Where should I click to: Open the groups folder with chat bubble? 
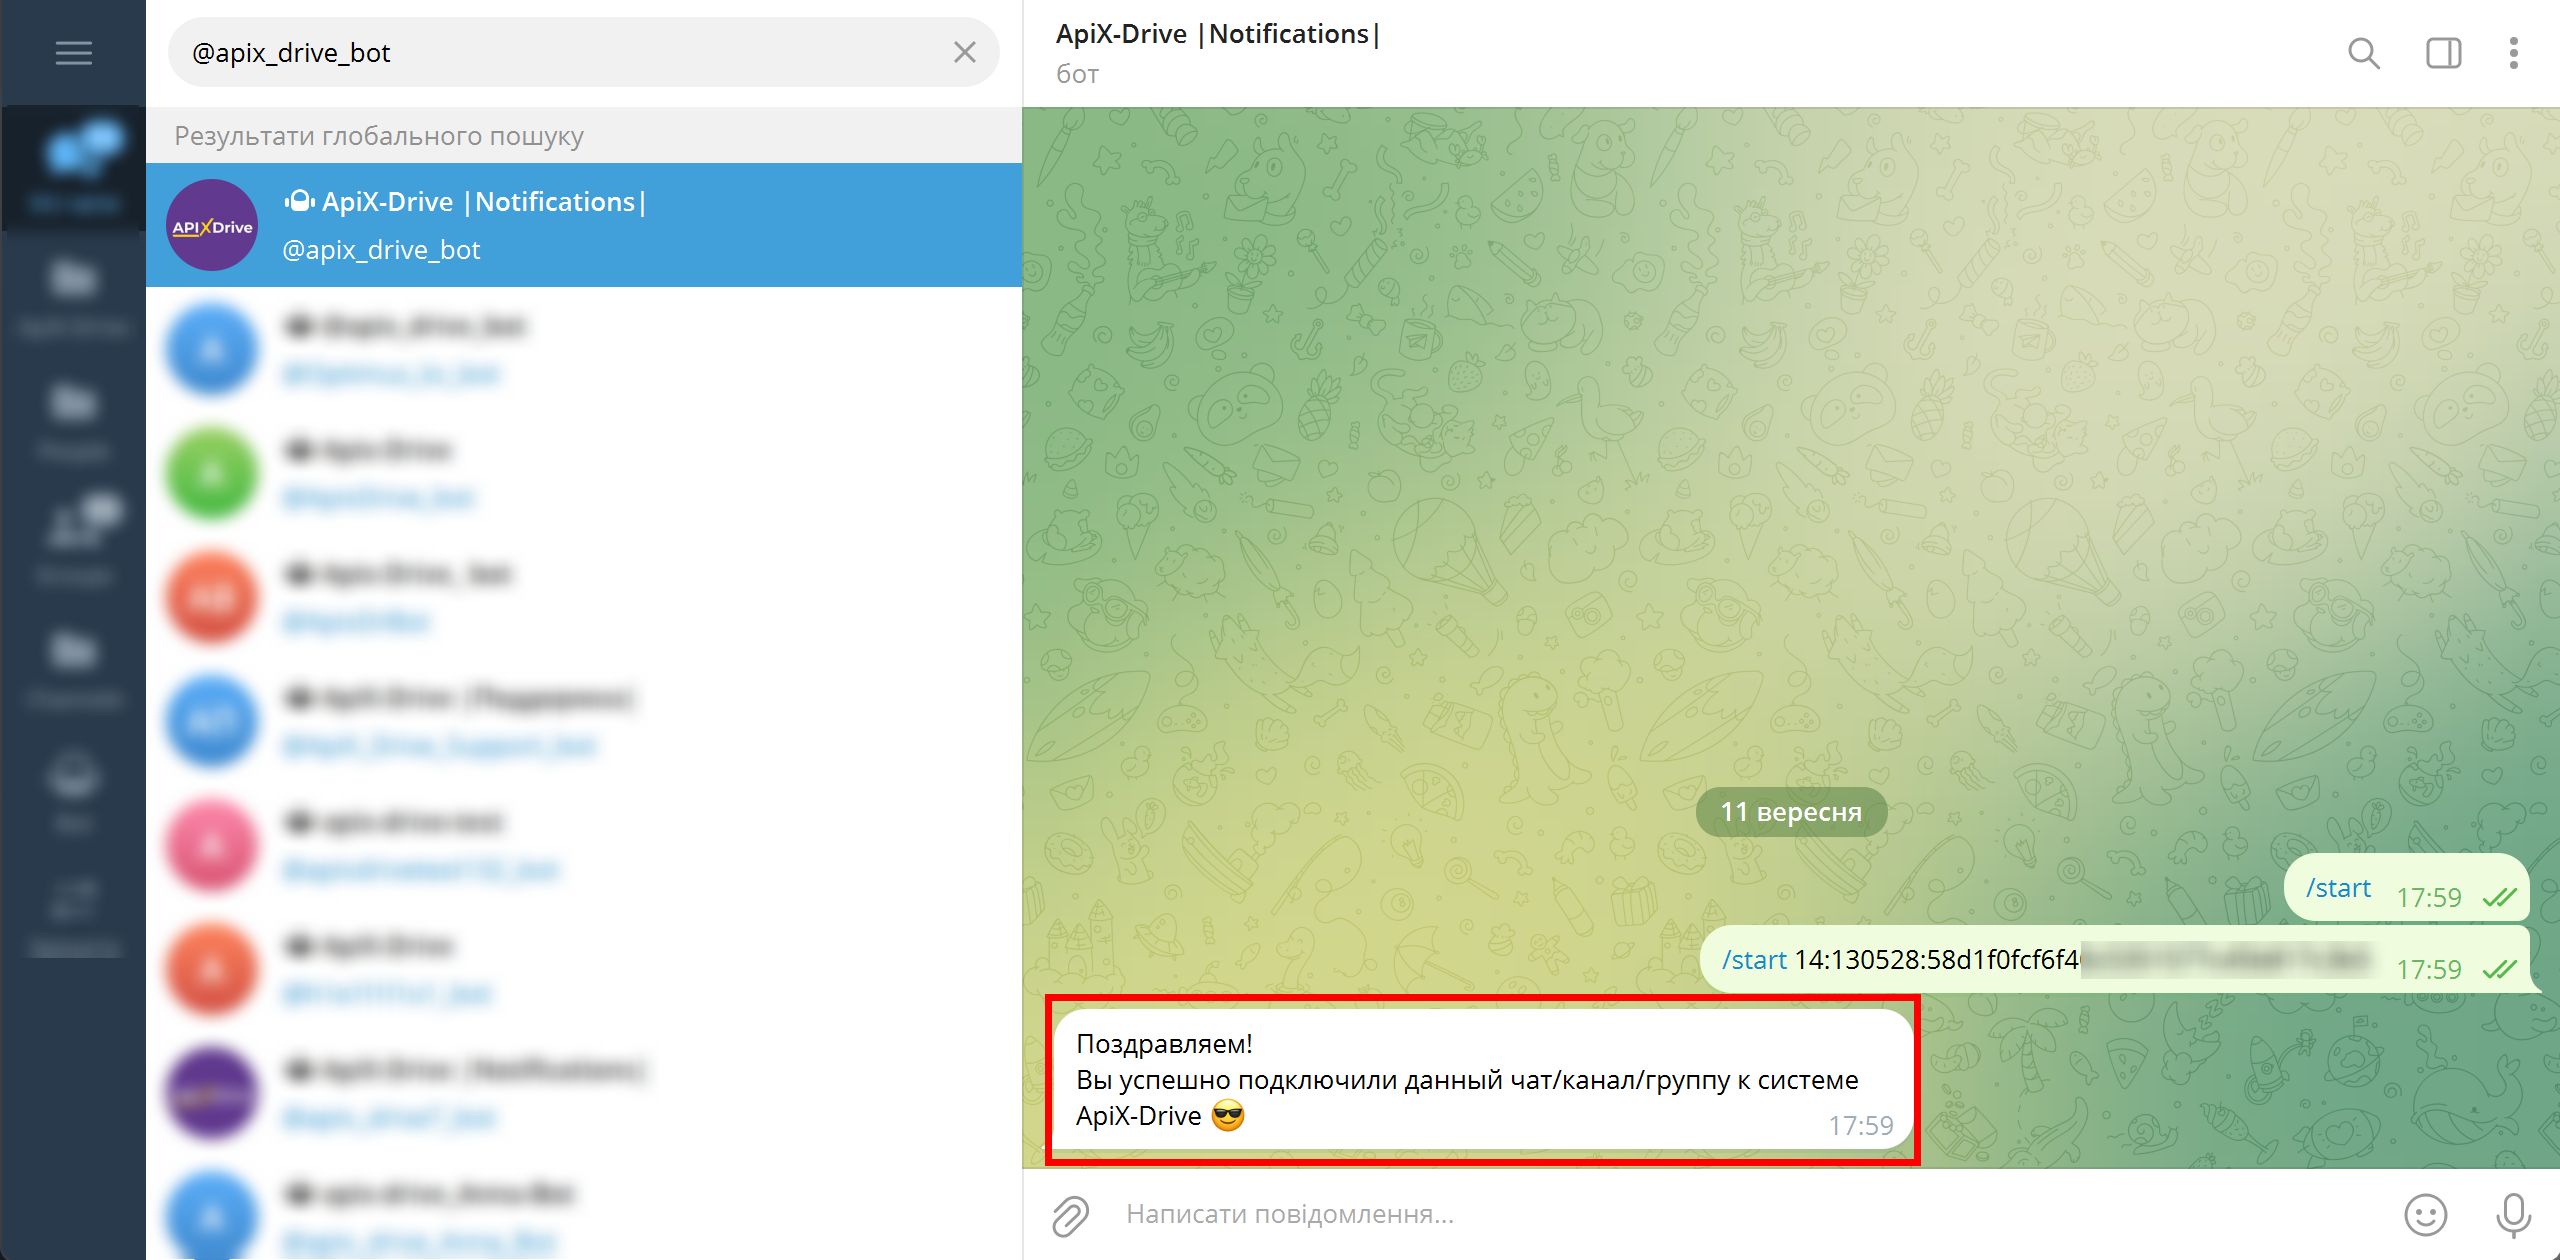pos(73,541)
